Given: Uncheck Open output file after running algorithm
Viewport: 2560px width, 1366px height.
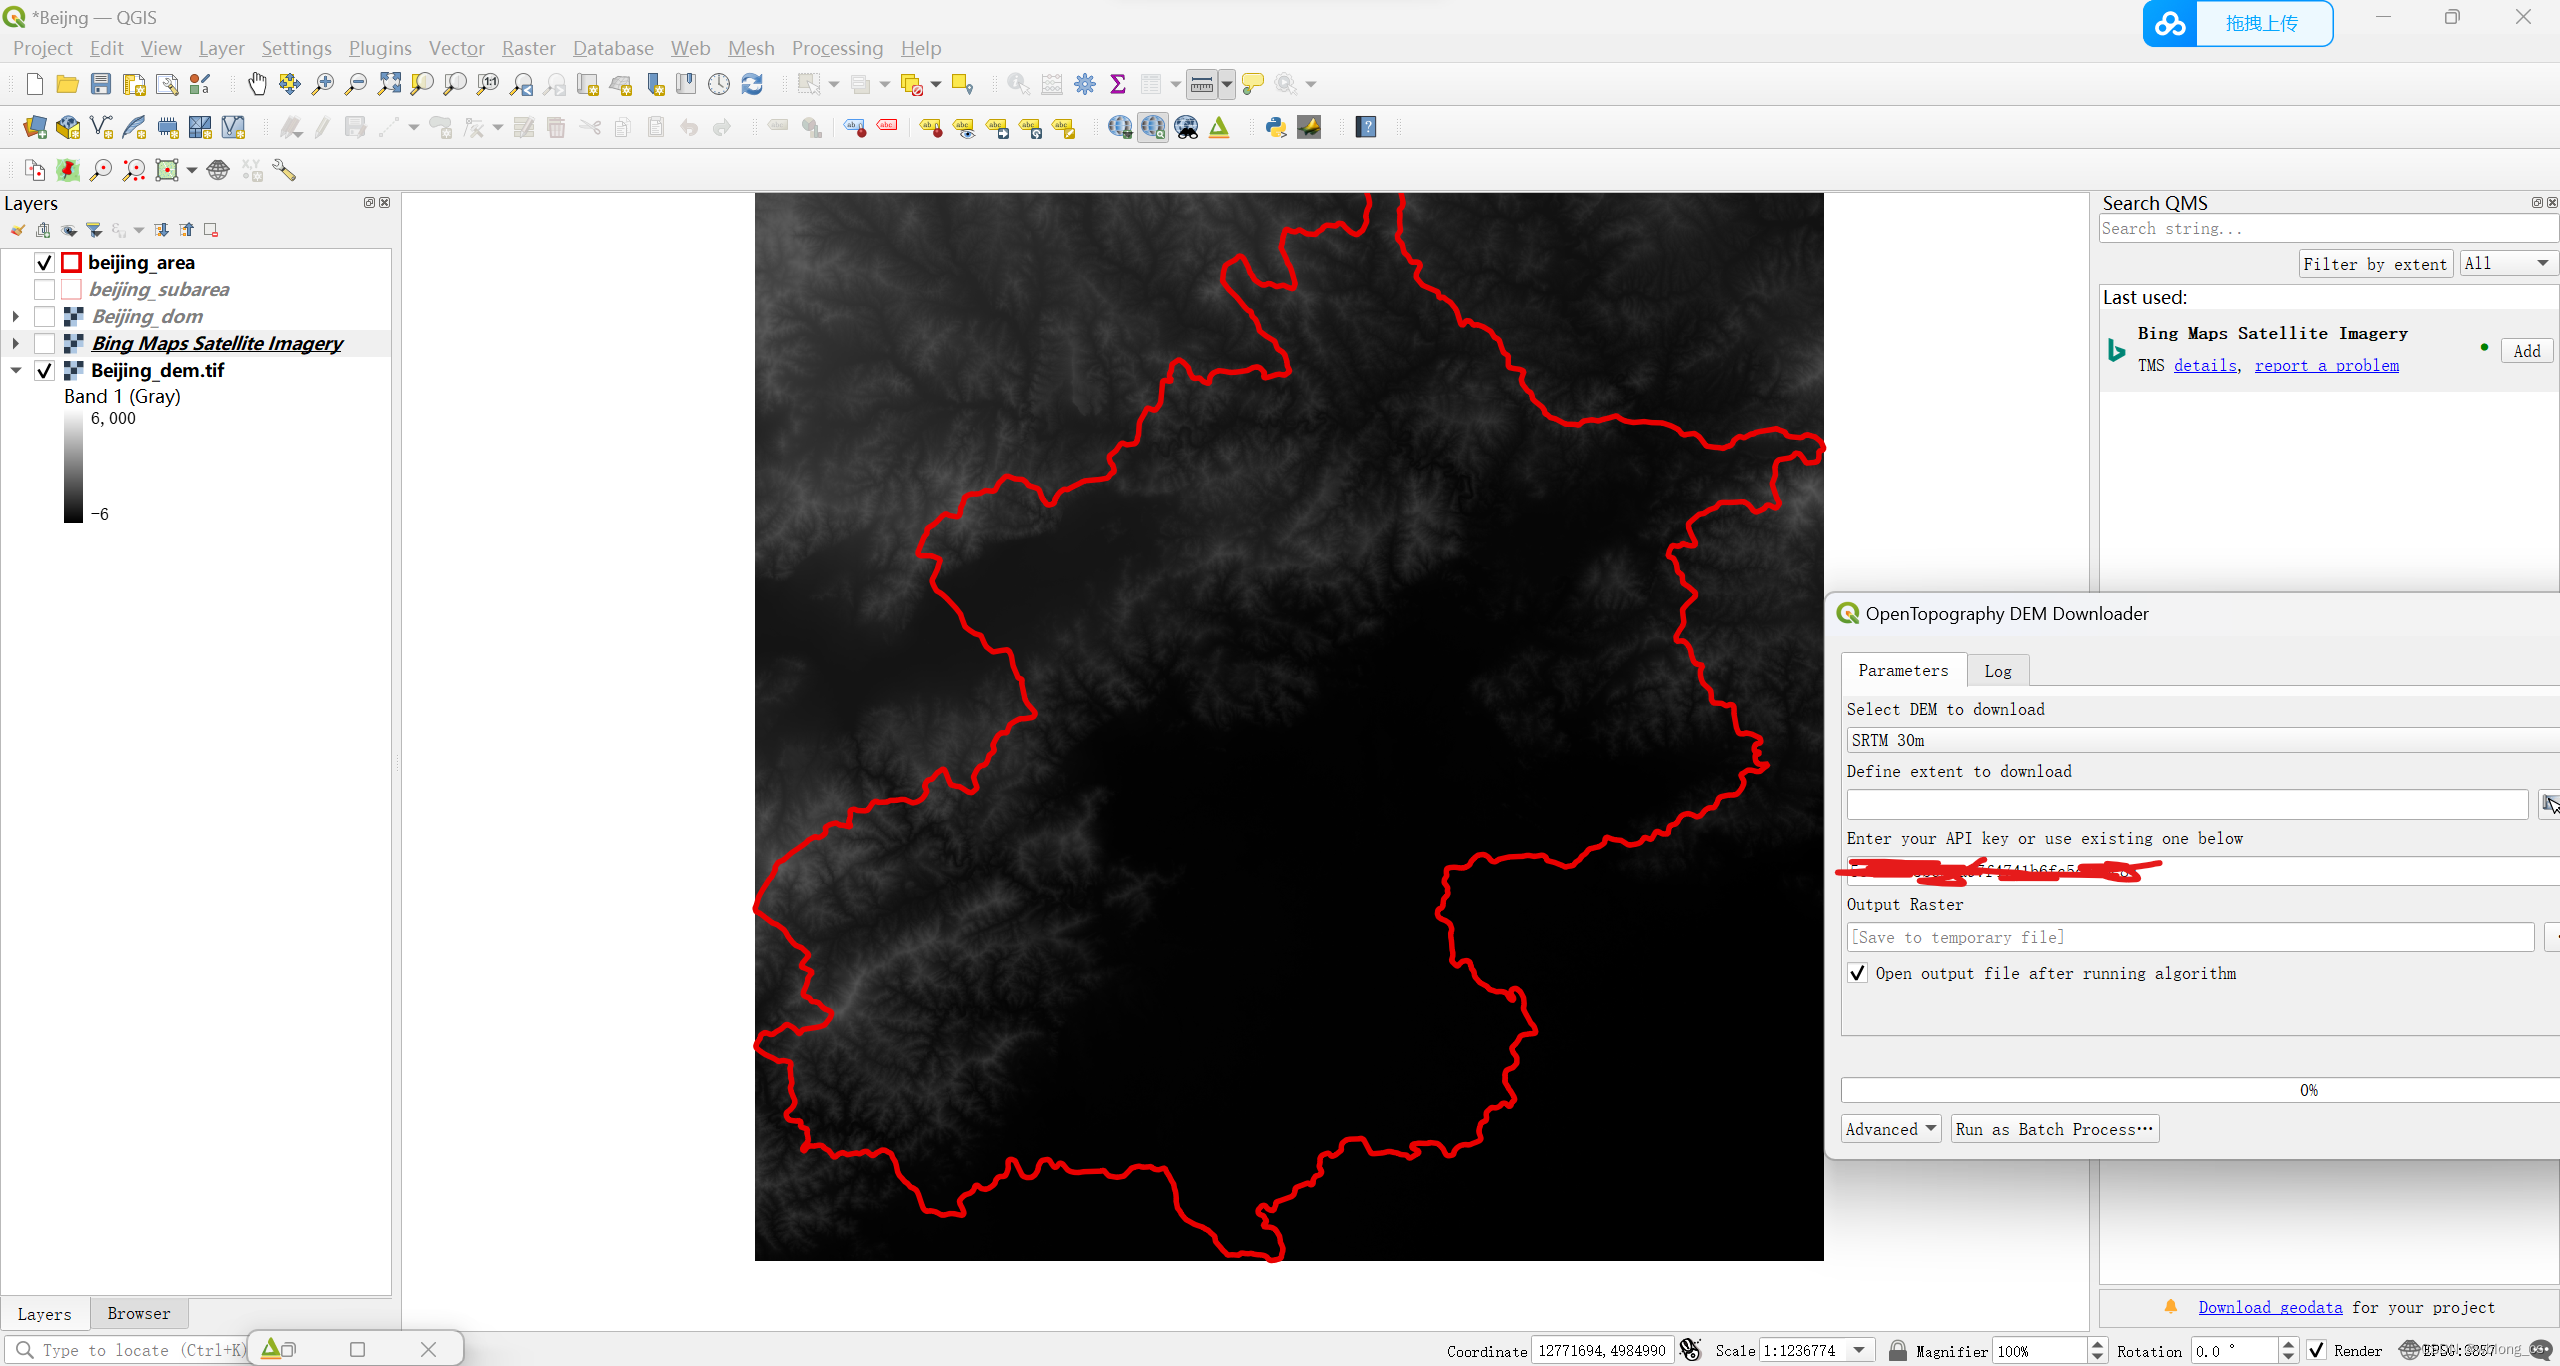Looking at the screenshot, I should [x=1857, y=973].
